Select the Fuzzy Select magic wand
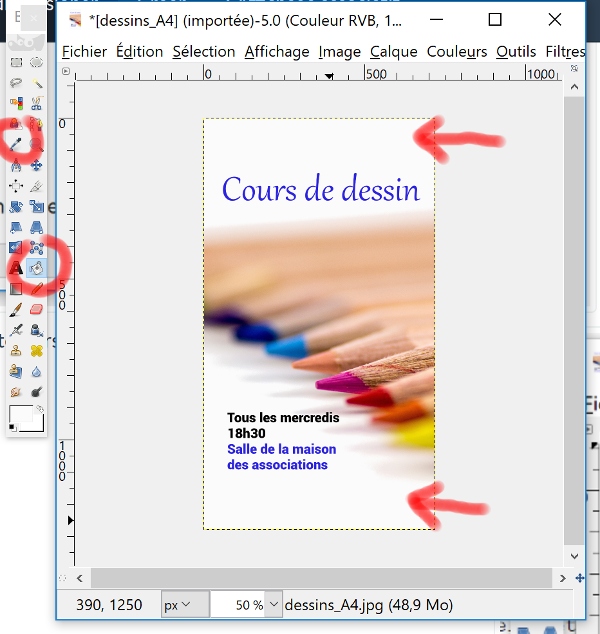The height and width of the screenshot is (634, 600). click(36, 83)
